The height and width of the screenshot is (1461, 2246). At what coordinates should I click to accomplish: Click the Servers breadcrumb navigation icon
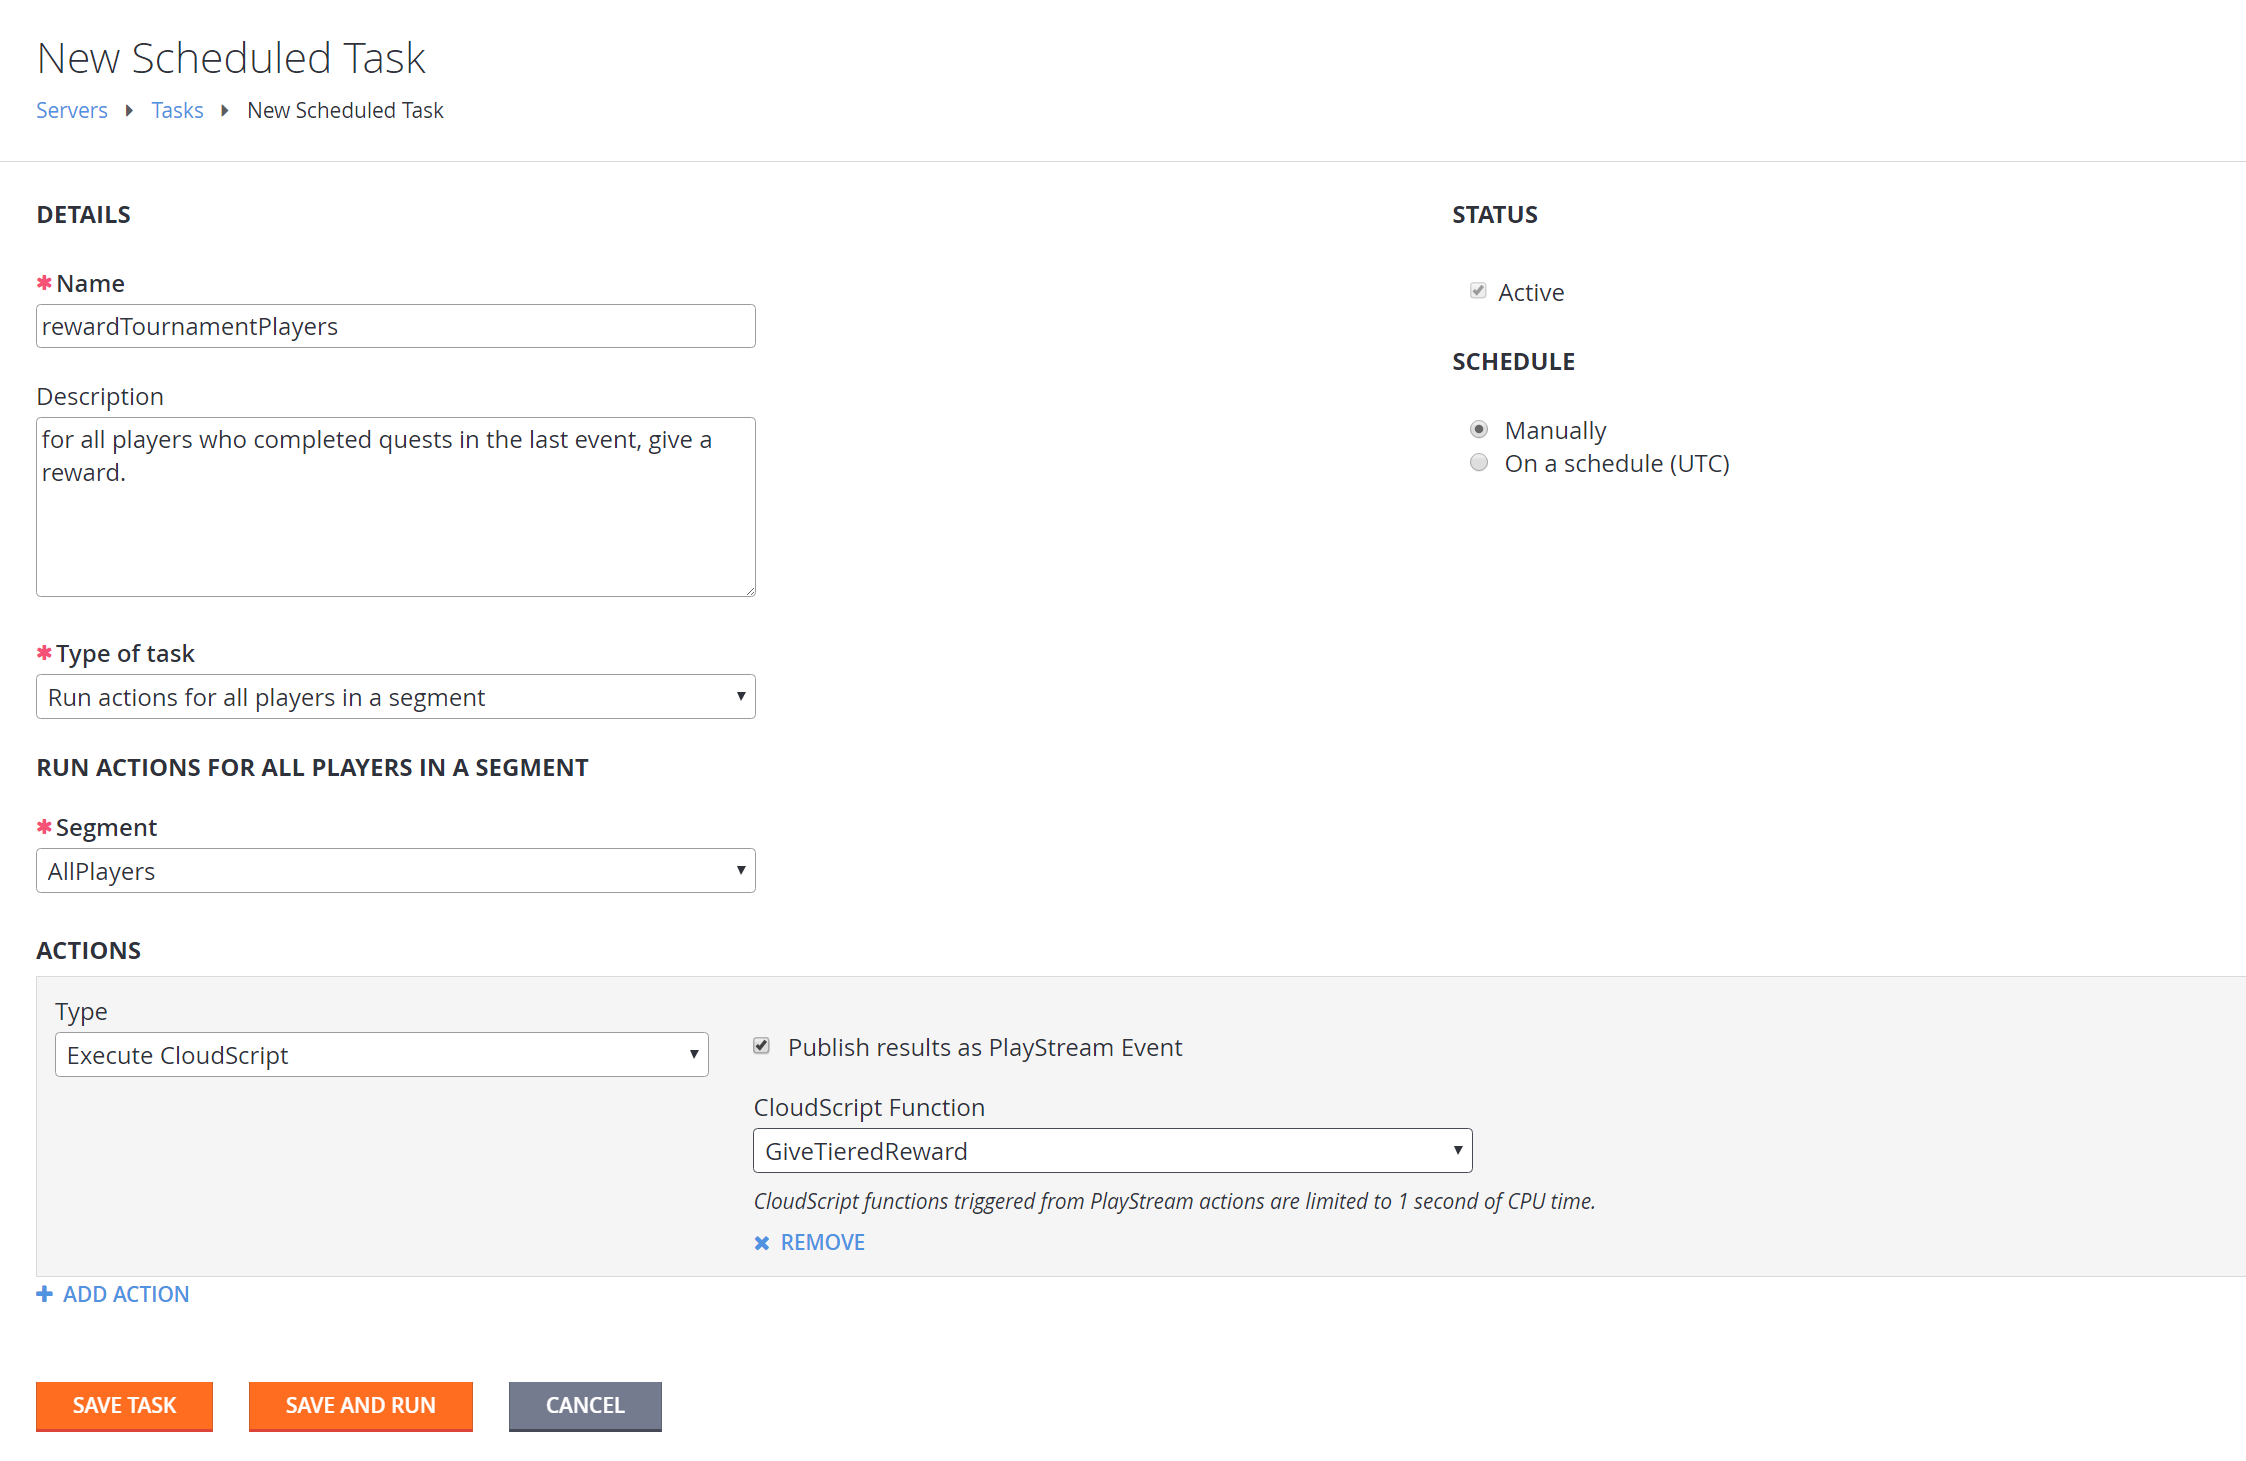pos(72,110)
